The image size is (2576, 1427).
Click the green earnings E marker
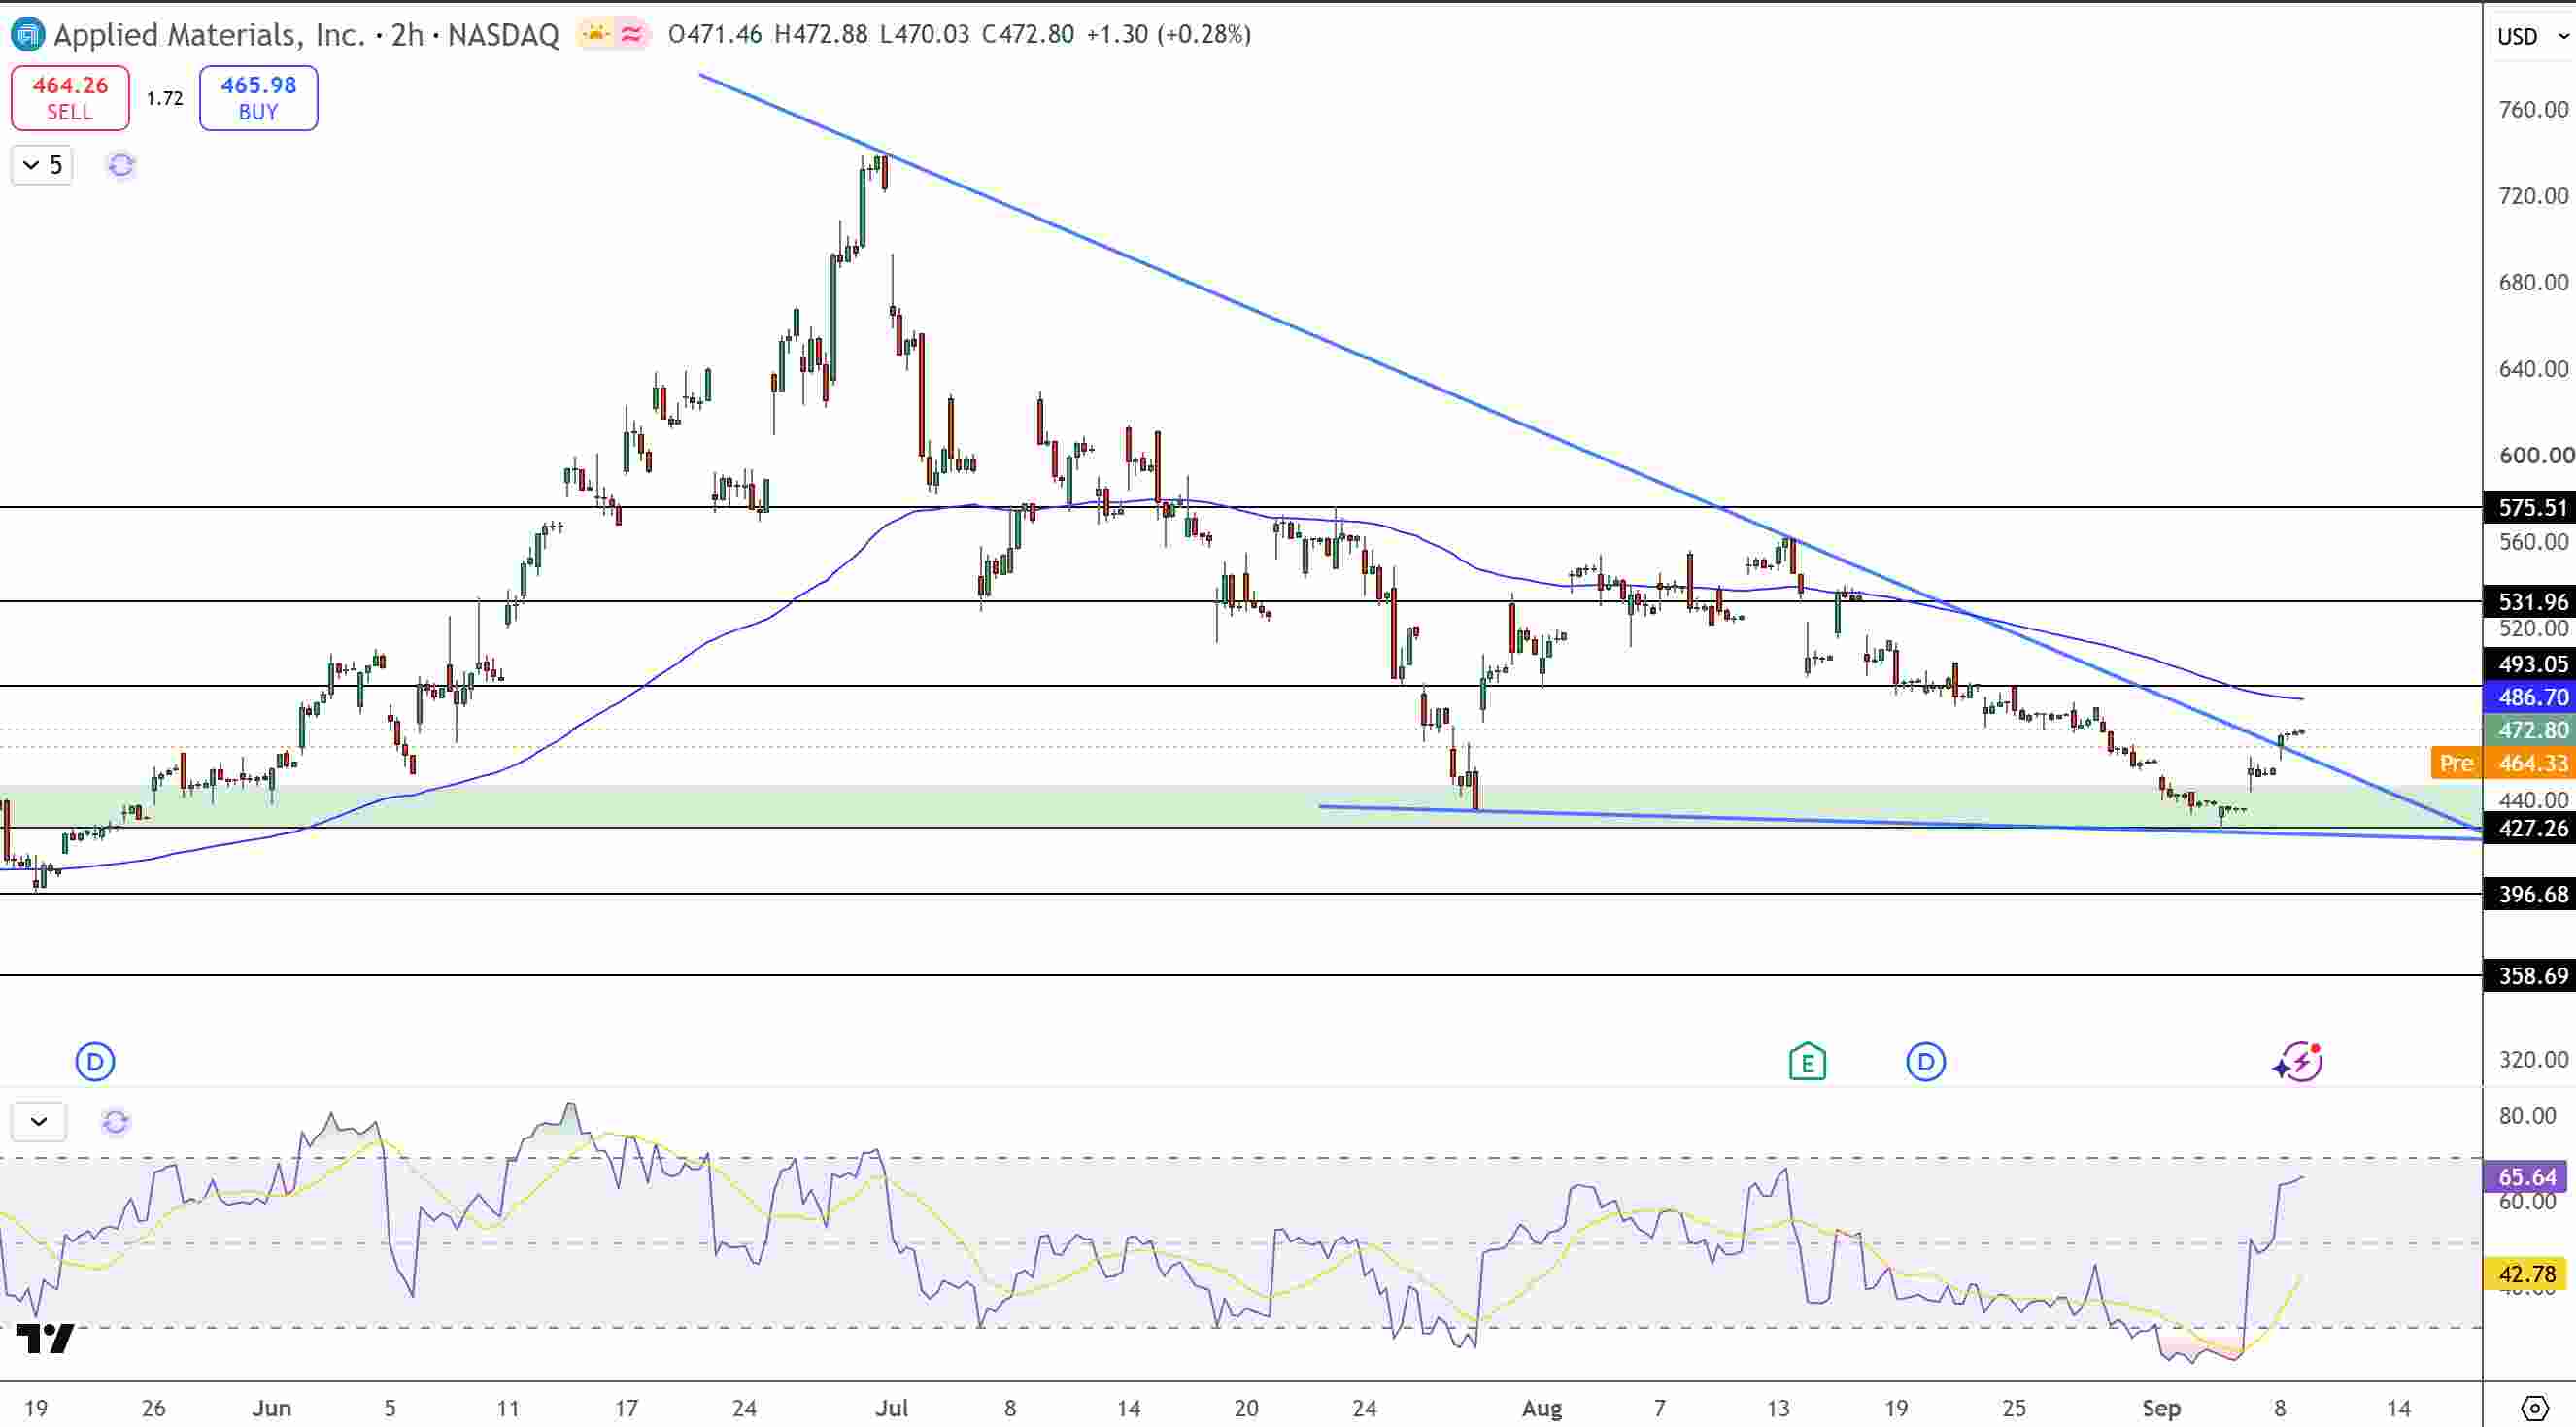1807,1061
